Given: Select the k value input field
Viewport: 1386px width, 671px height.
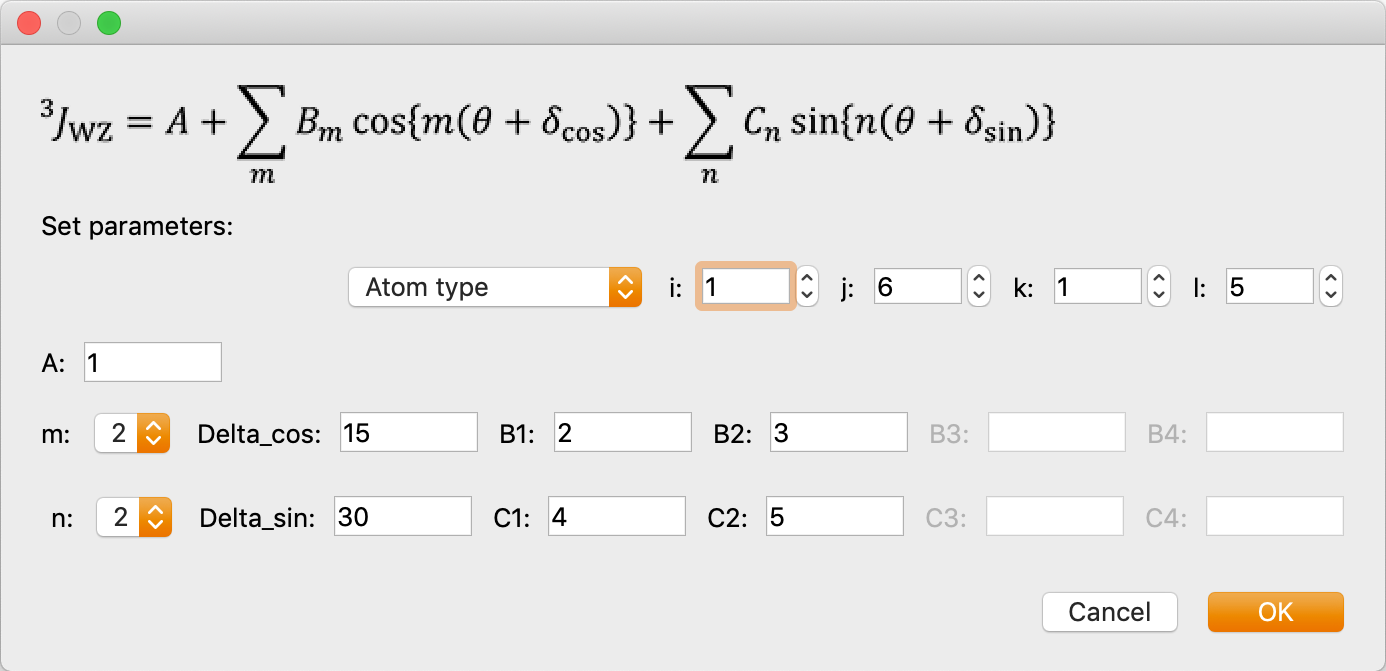Looking at the screenshot, I should [1096, 288].
